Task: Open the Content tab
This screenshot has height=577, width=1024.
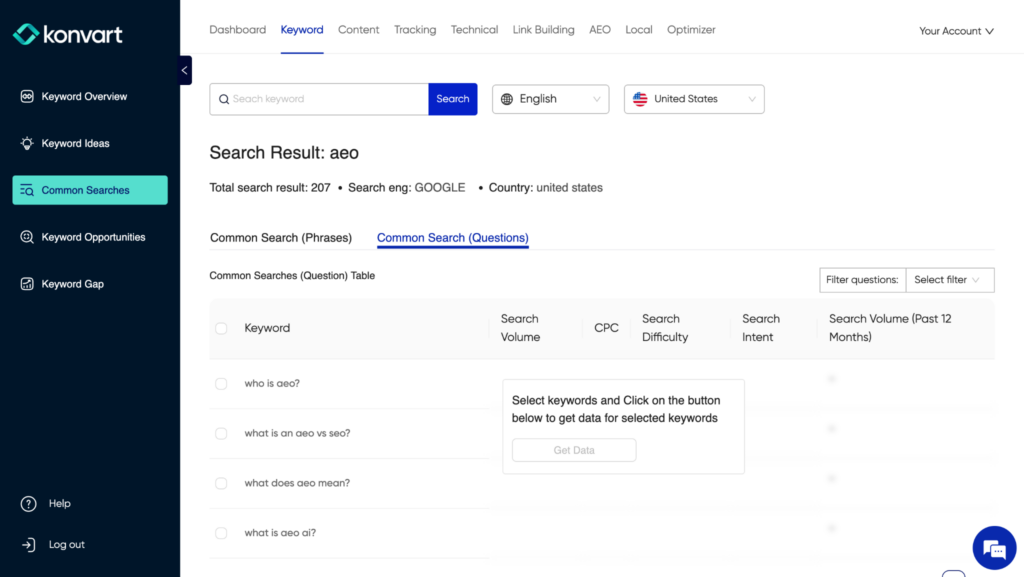Action: pos(359,30)
